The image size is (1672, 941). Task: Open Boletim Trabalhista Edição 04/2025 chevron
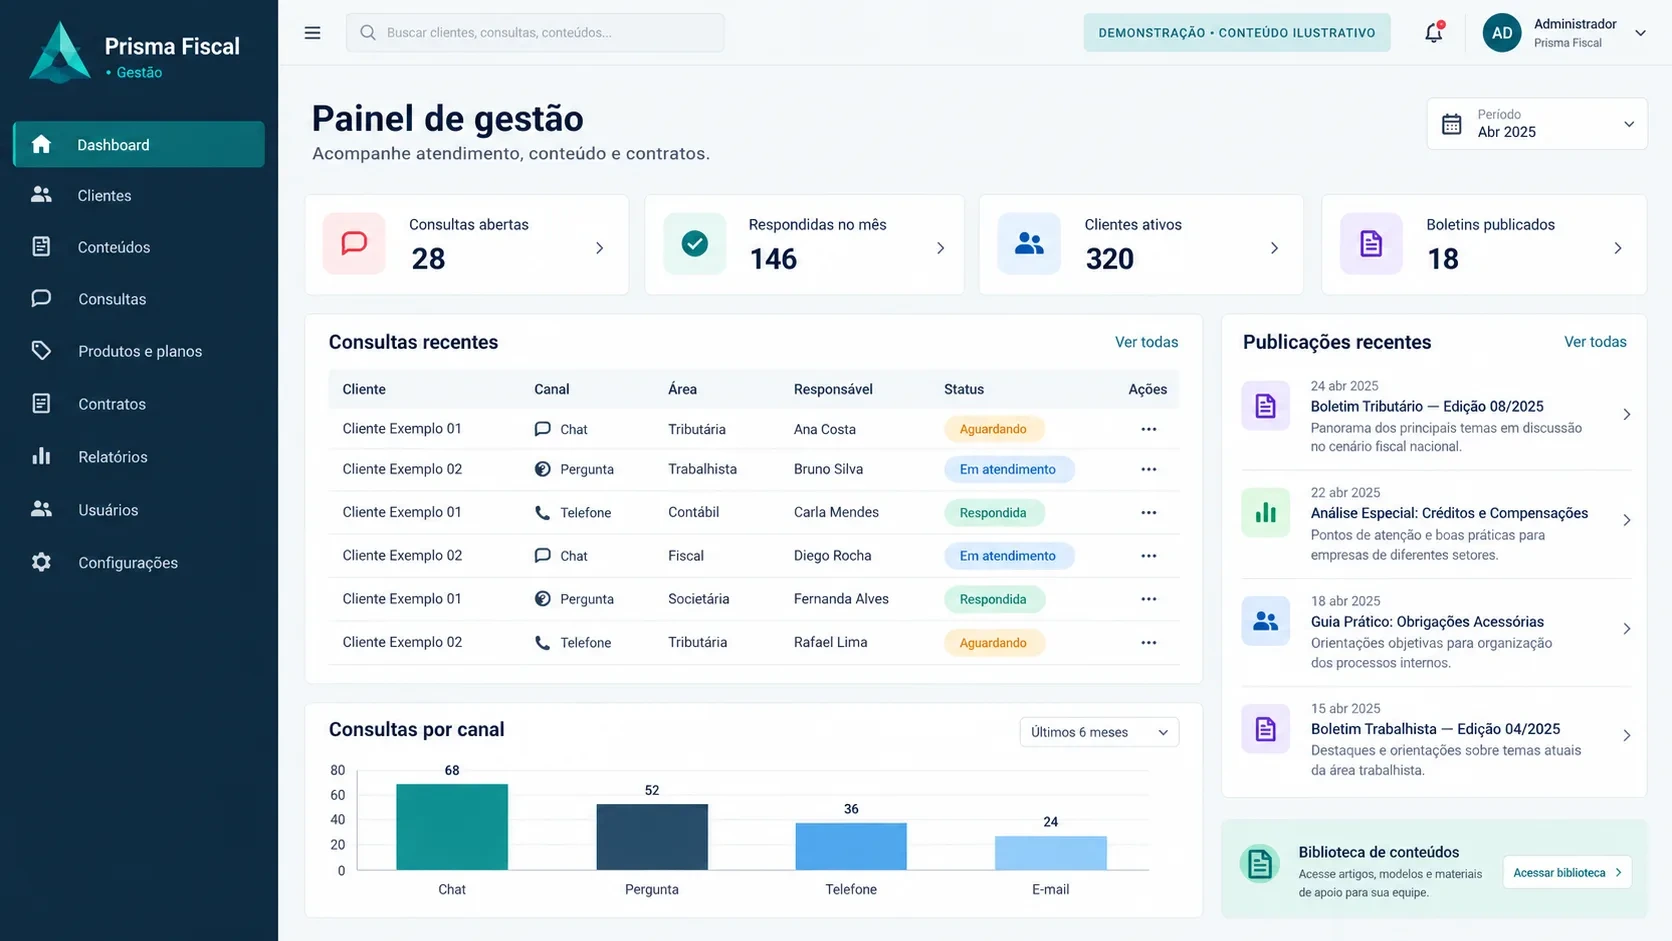point(1626,736)
